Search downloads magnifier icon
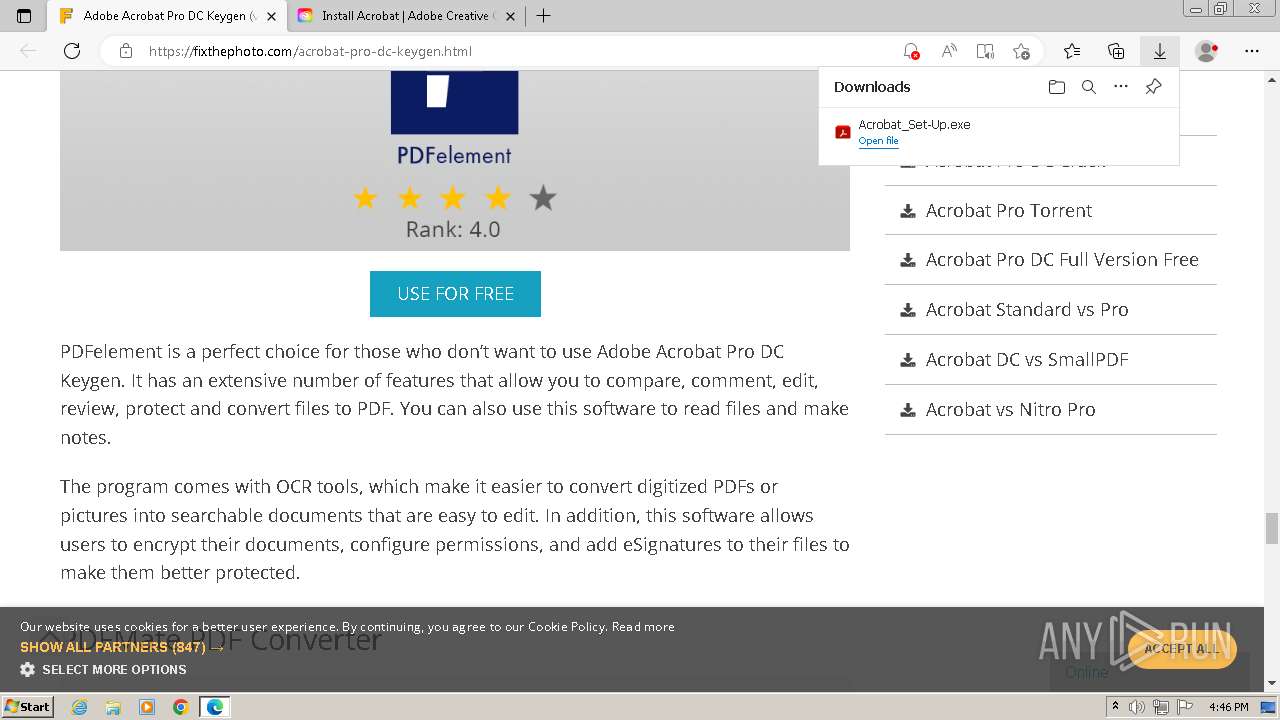This screenshot has height=720, width=1280. click(1089, 87)
